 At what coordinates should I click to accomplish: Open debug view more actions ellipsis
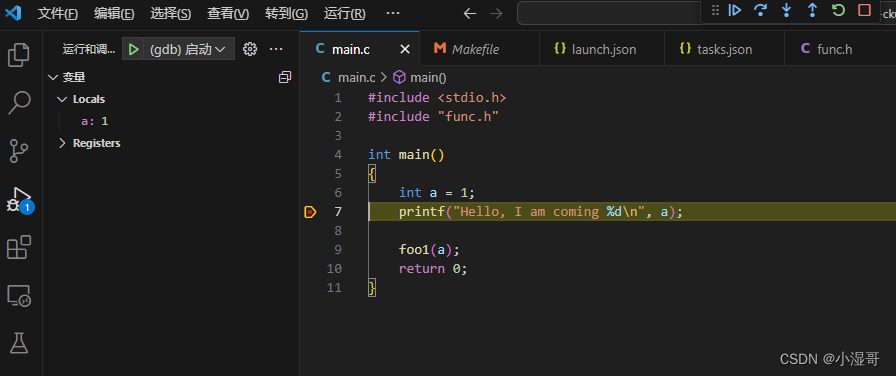point(276,50)
